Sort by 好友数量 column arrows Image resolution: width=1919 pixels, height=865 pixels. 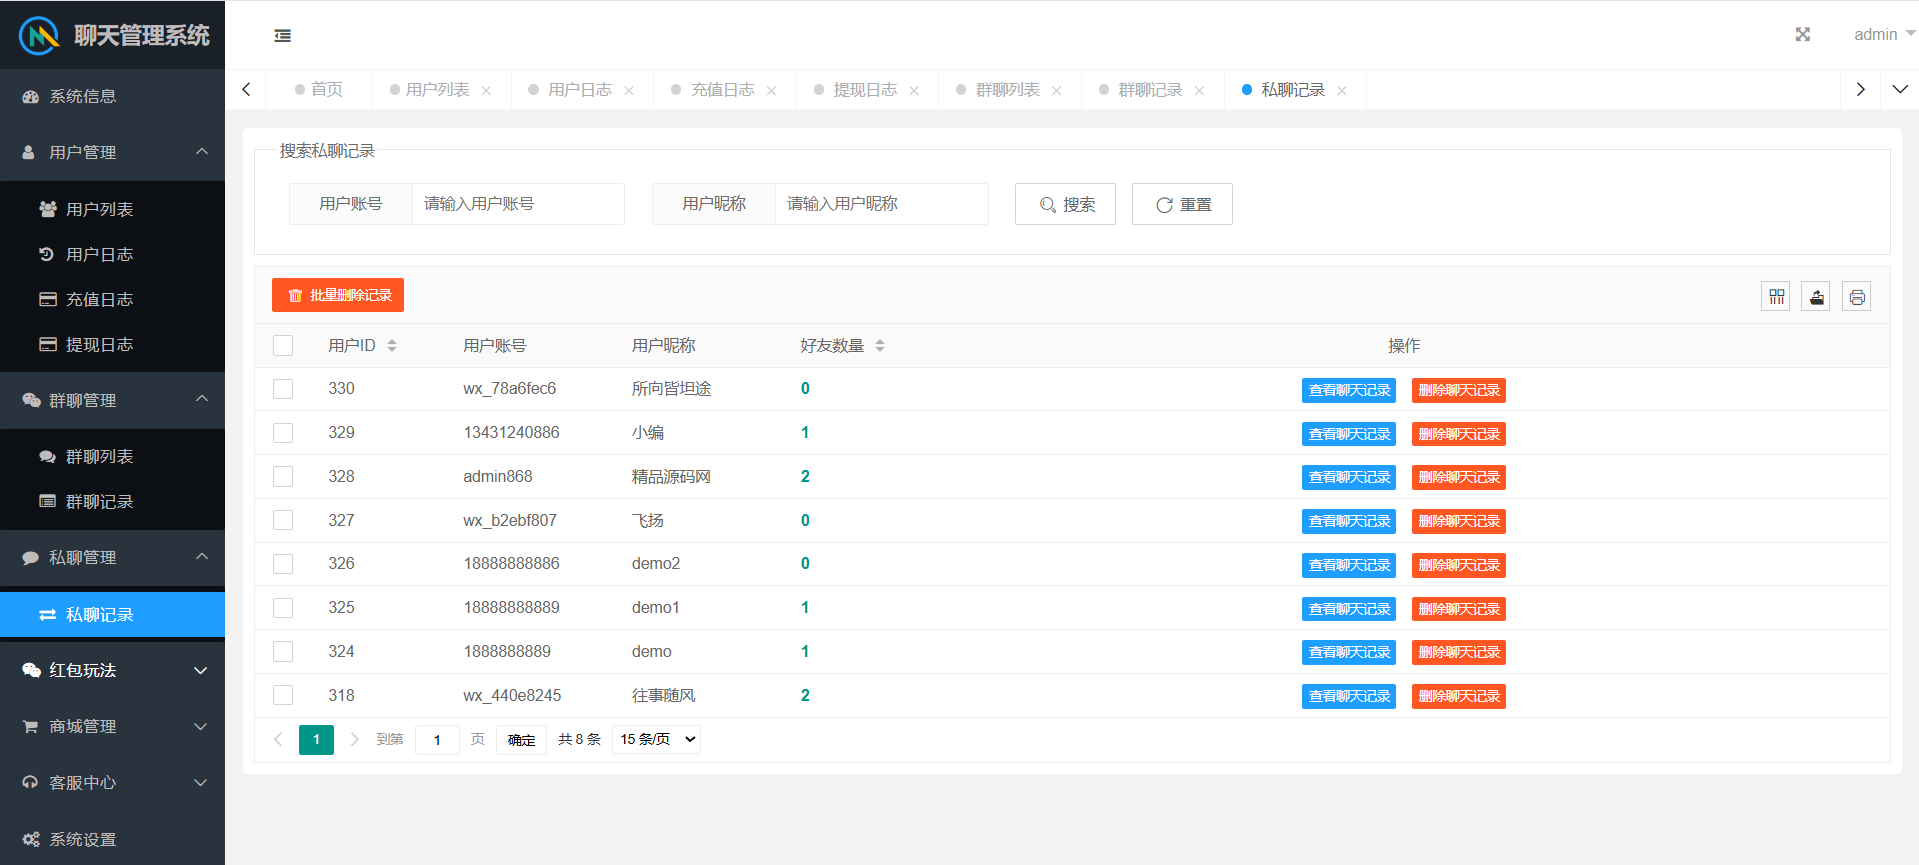click(x=880, y=346)
